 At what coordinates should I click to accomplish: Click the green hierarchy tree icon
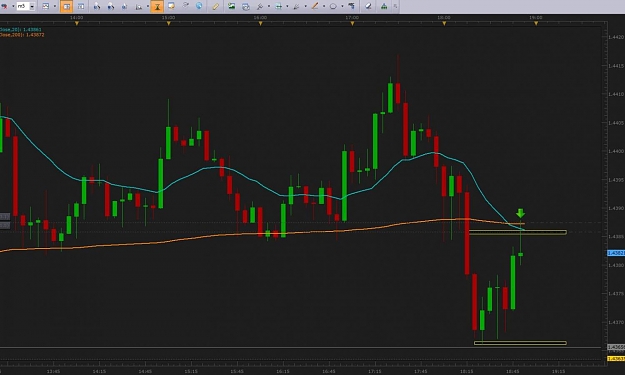(384, 6)
